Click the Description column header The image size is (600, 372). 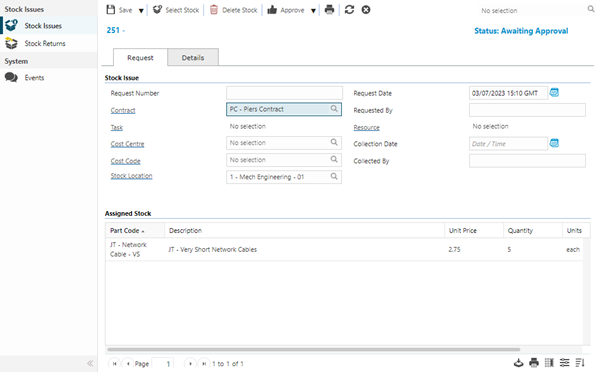pos(305,230)
